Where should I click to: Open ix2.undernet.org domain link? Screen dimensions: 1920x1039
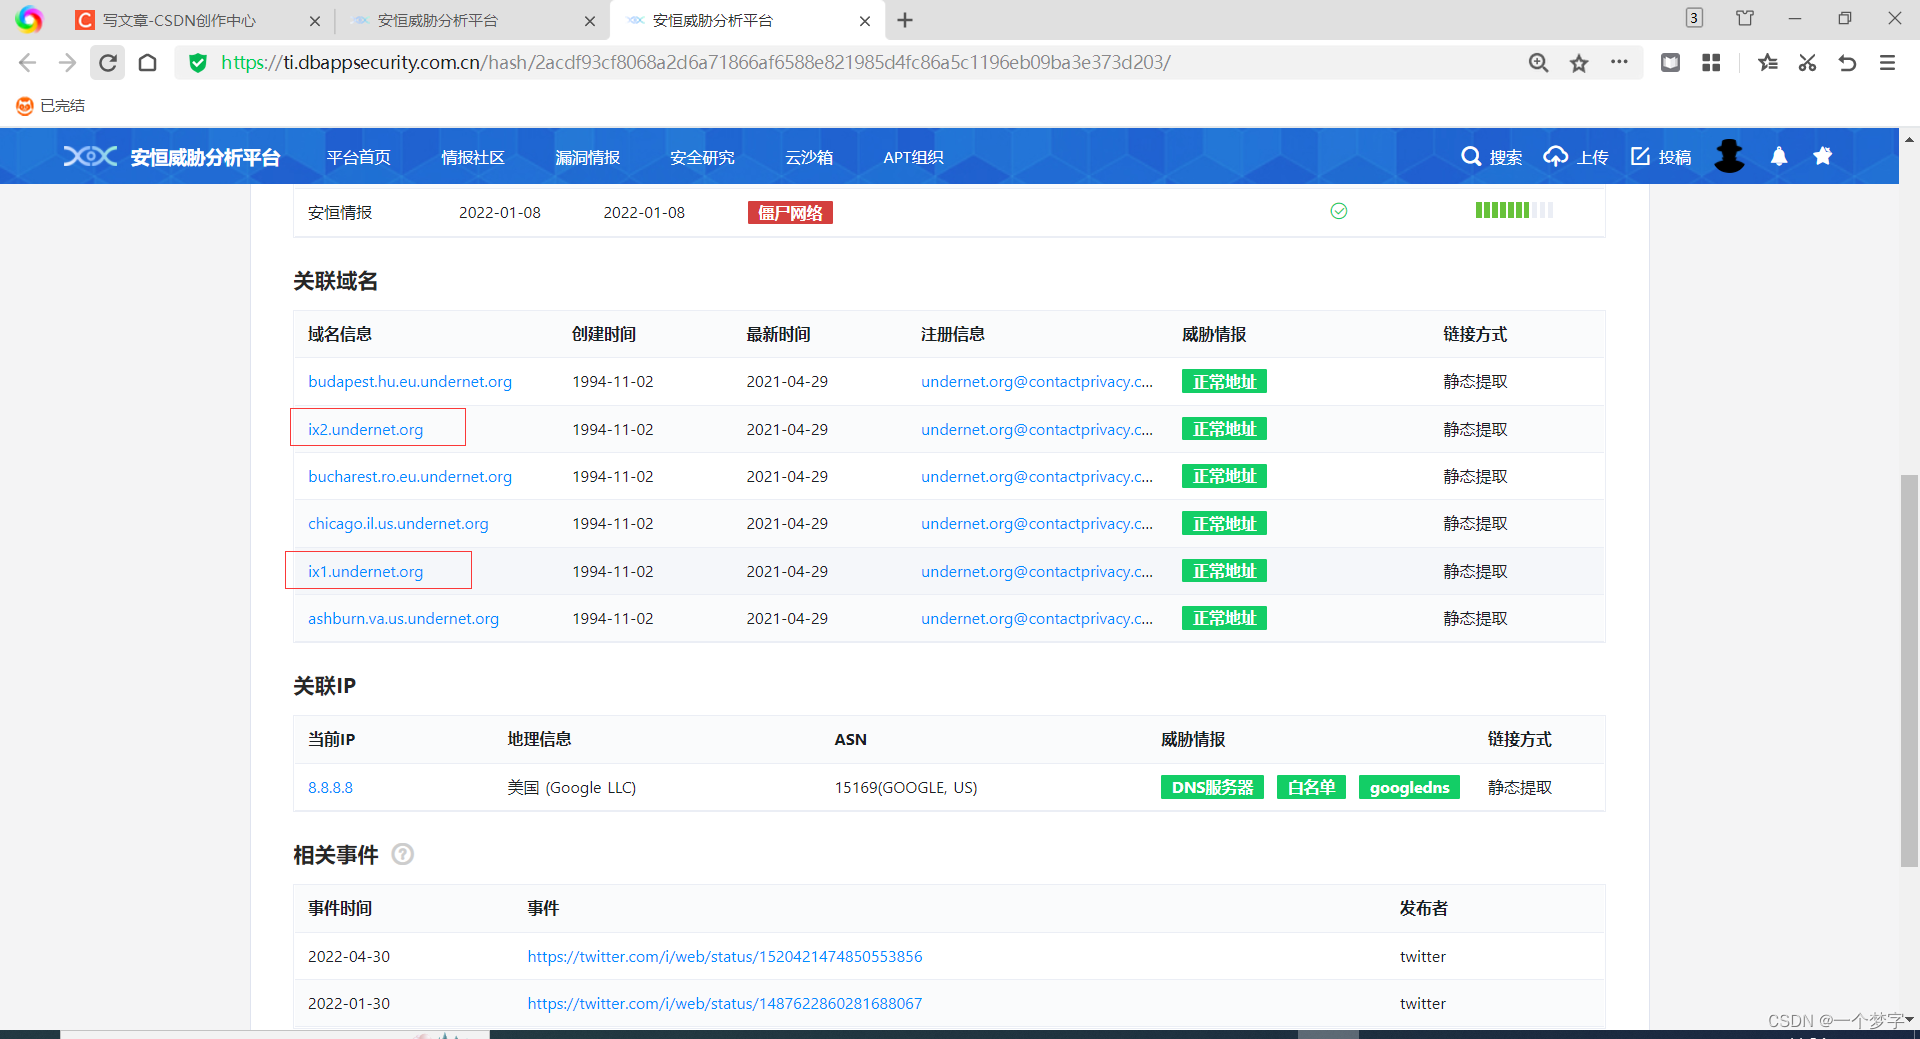point(365,430)
